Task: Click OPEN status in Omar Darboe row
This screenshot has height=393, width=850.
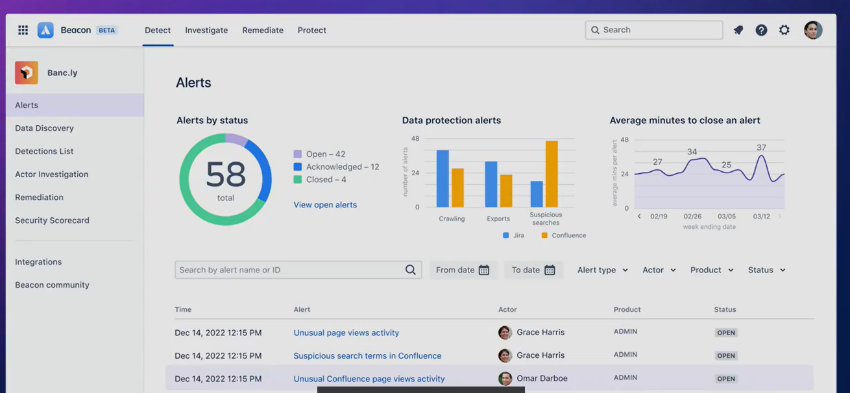Action: click(x=726, y=379)
